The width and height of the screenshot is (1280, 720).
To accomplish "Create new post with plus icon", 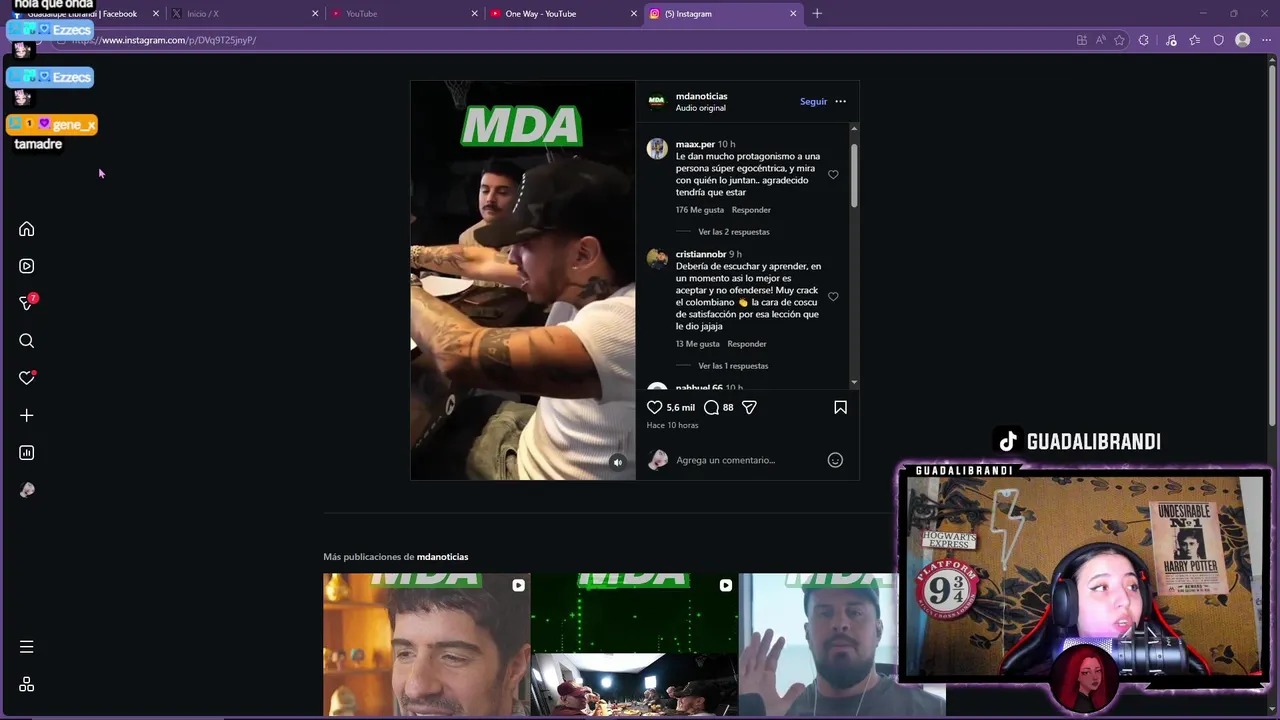I will click(x=27, y=415).
